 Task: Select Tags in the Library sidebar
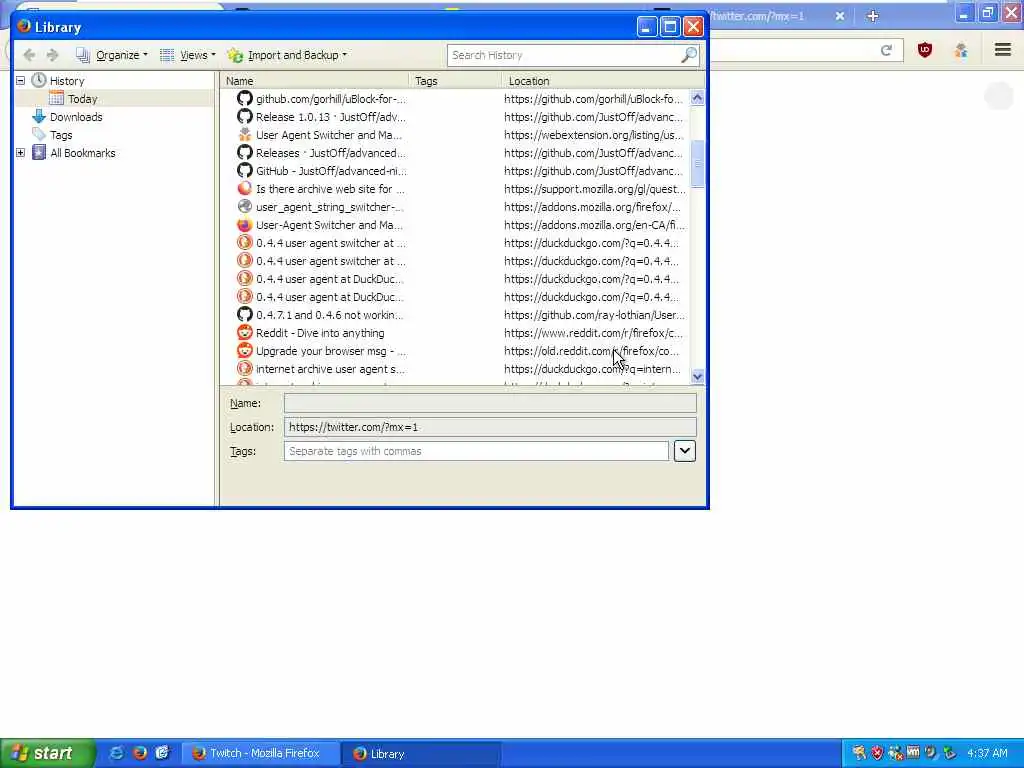coord(61,135)
